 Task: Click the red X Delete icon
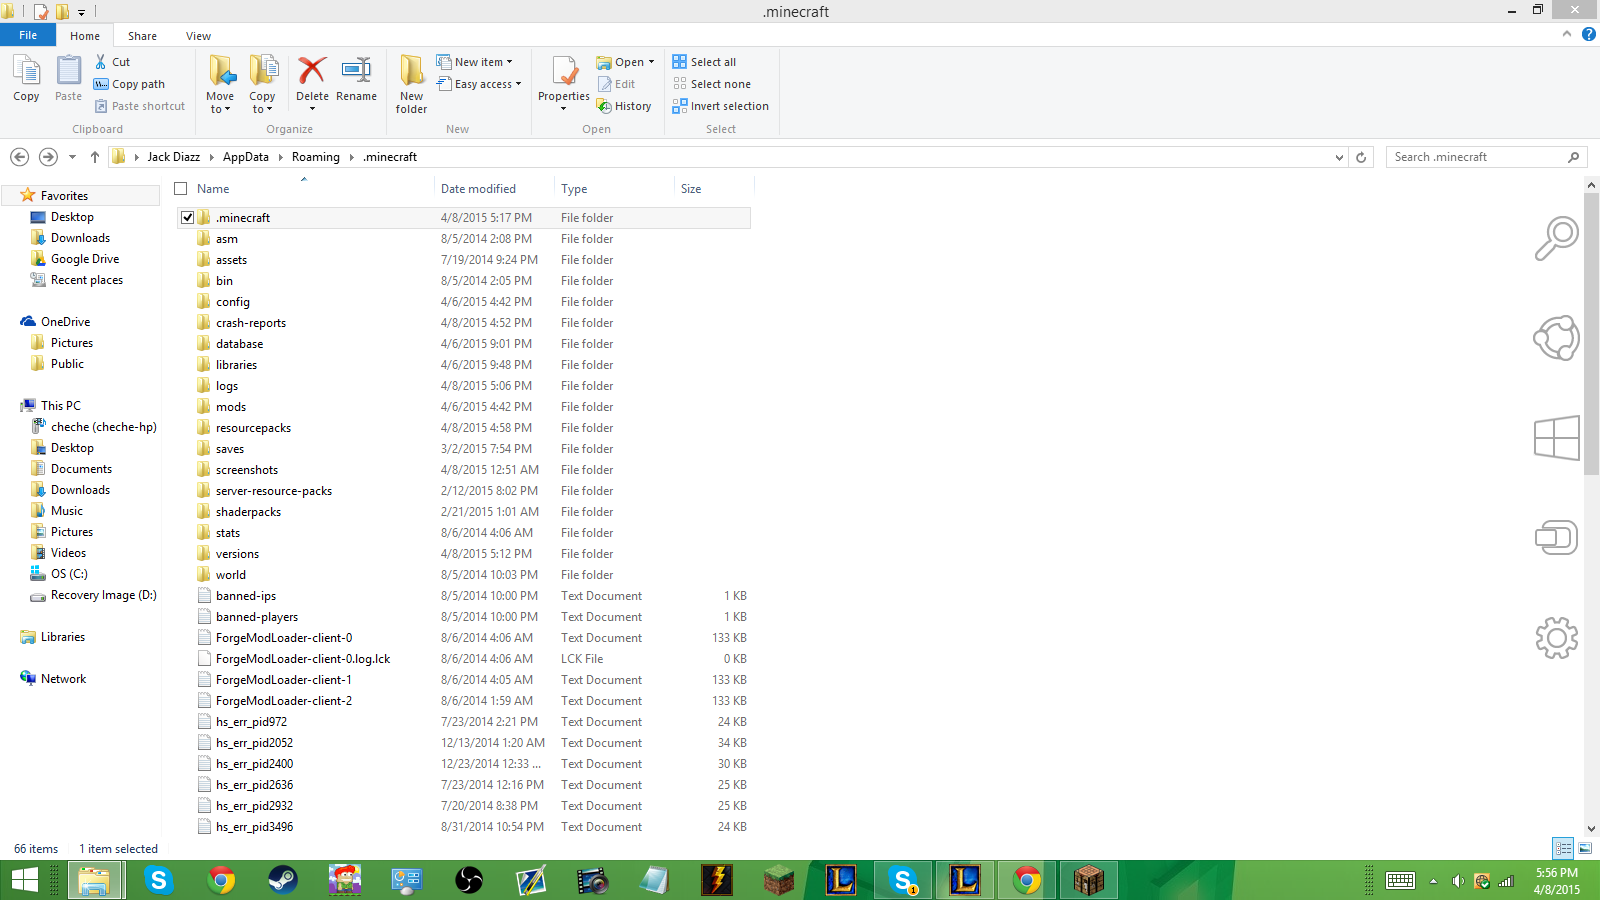click(x=312, y=71)
